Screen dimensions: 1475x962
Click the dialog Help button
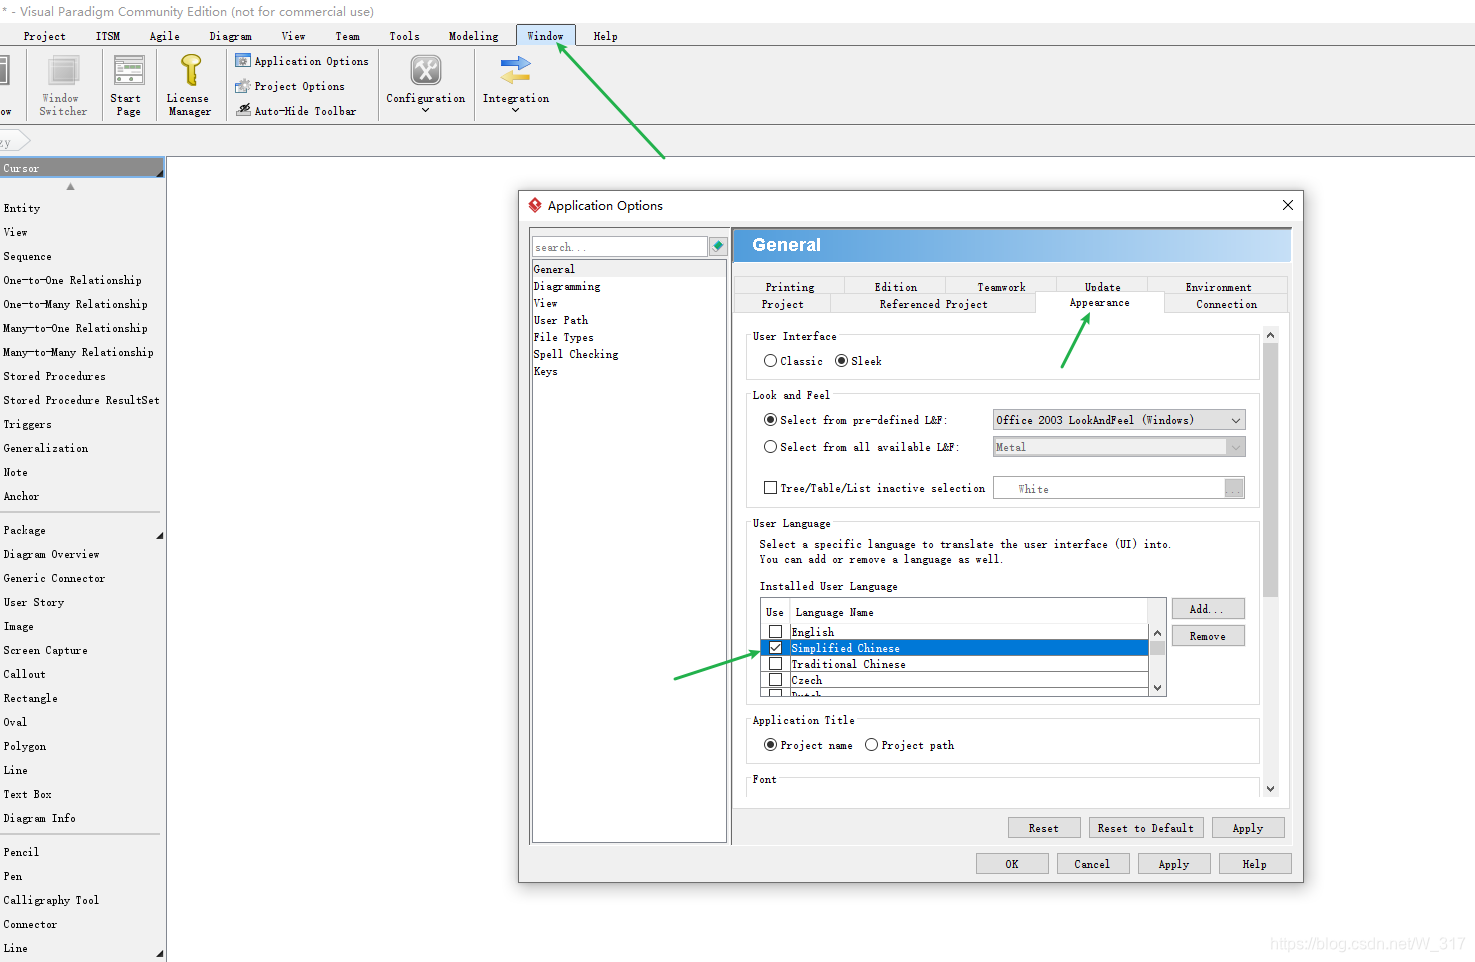pyautogui.click(x=1255, y=864)
